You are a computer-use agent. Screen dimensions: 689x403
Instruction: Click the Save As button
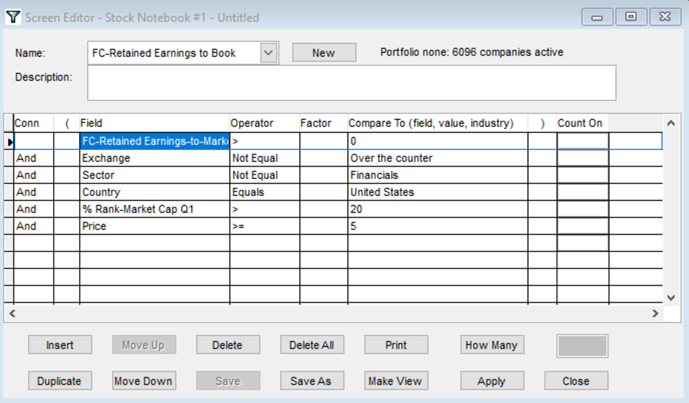tap(312, 381)
